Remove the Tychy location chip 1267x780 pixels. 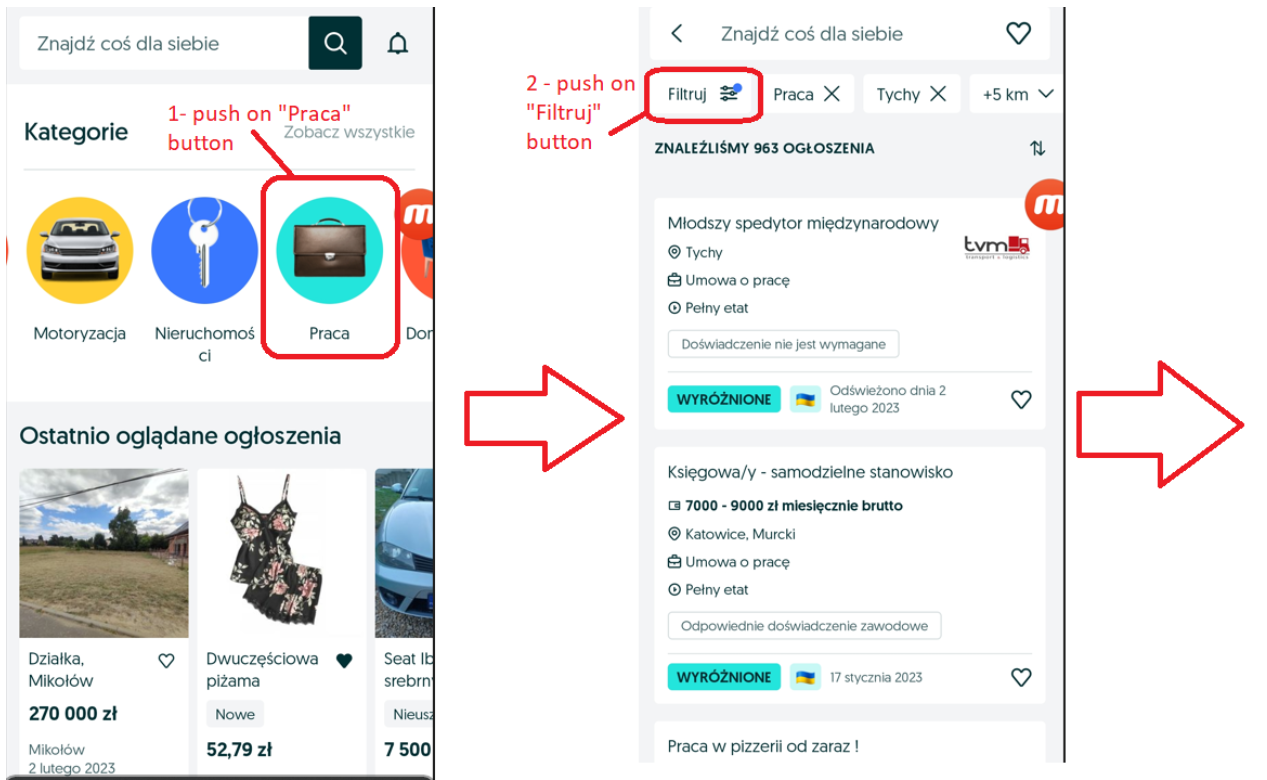click(x=937, y=94)
